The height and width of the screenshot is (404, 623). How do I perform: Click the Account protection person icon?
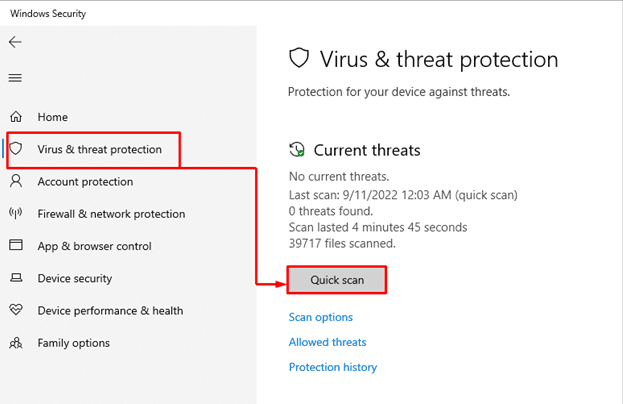tap(16, 181)
